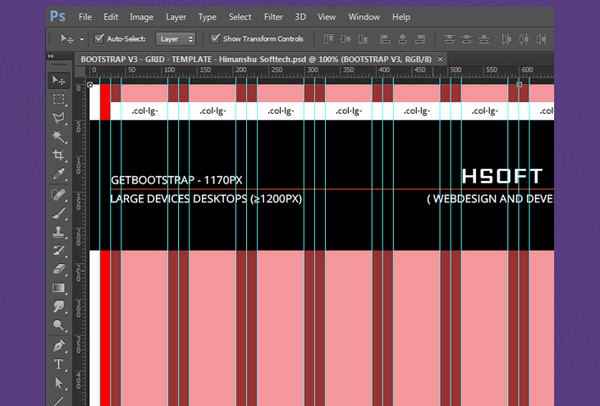Image resolution: width=600 pixels, height=406 pixels.
Task: Select the Move tool in the toolbox
Action: tap(59, 80)
